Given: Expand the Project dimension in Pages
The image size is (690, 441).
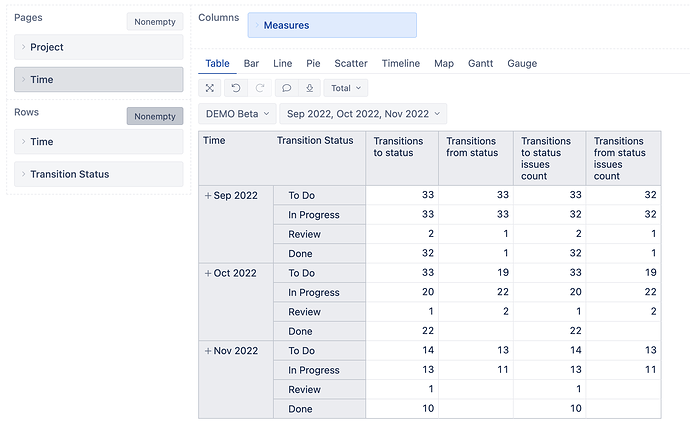Looking at the screenshot, I should coord(99,47).
